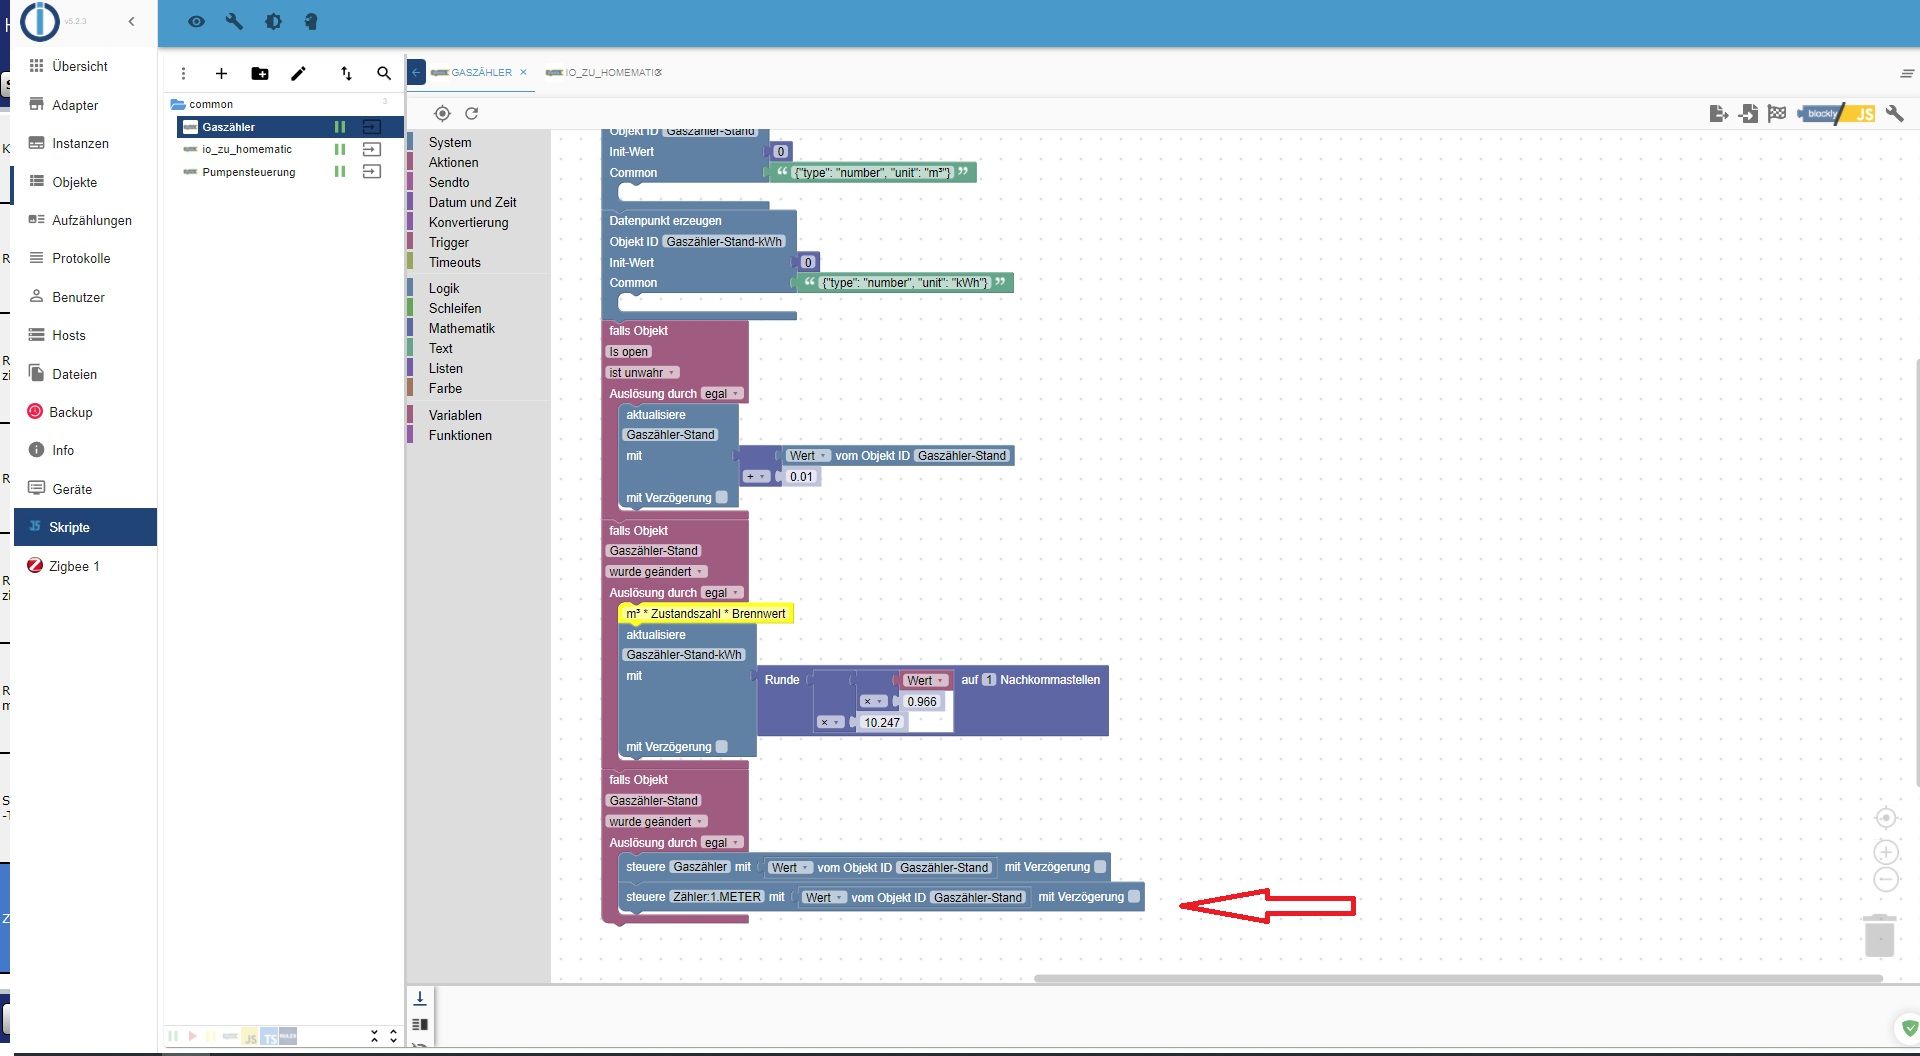Screen dimensions: 1920x1056
Task: Toggle the theme brightness icon
Action: 273,21
